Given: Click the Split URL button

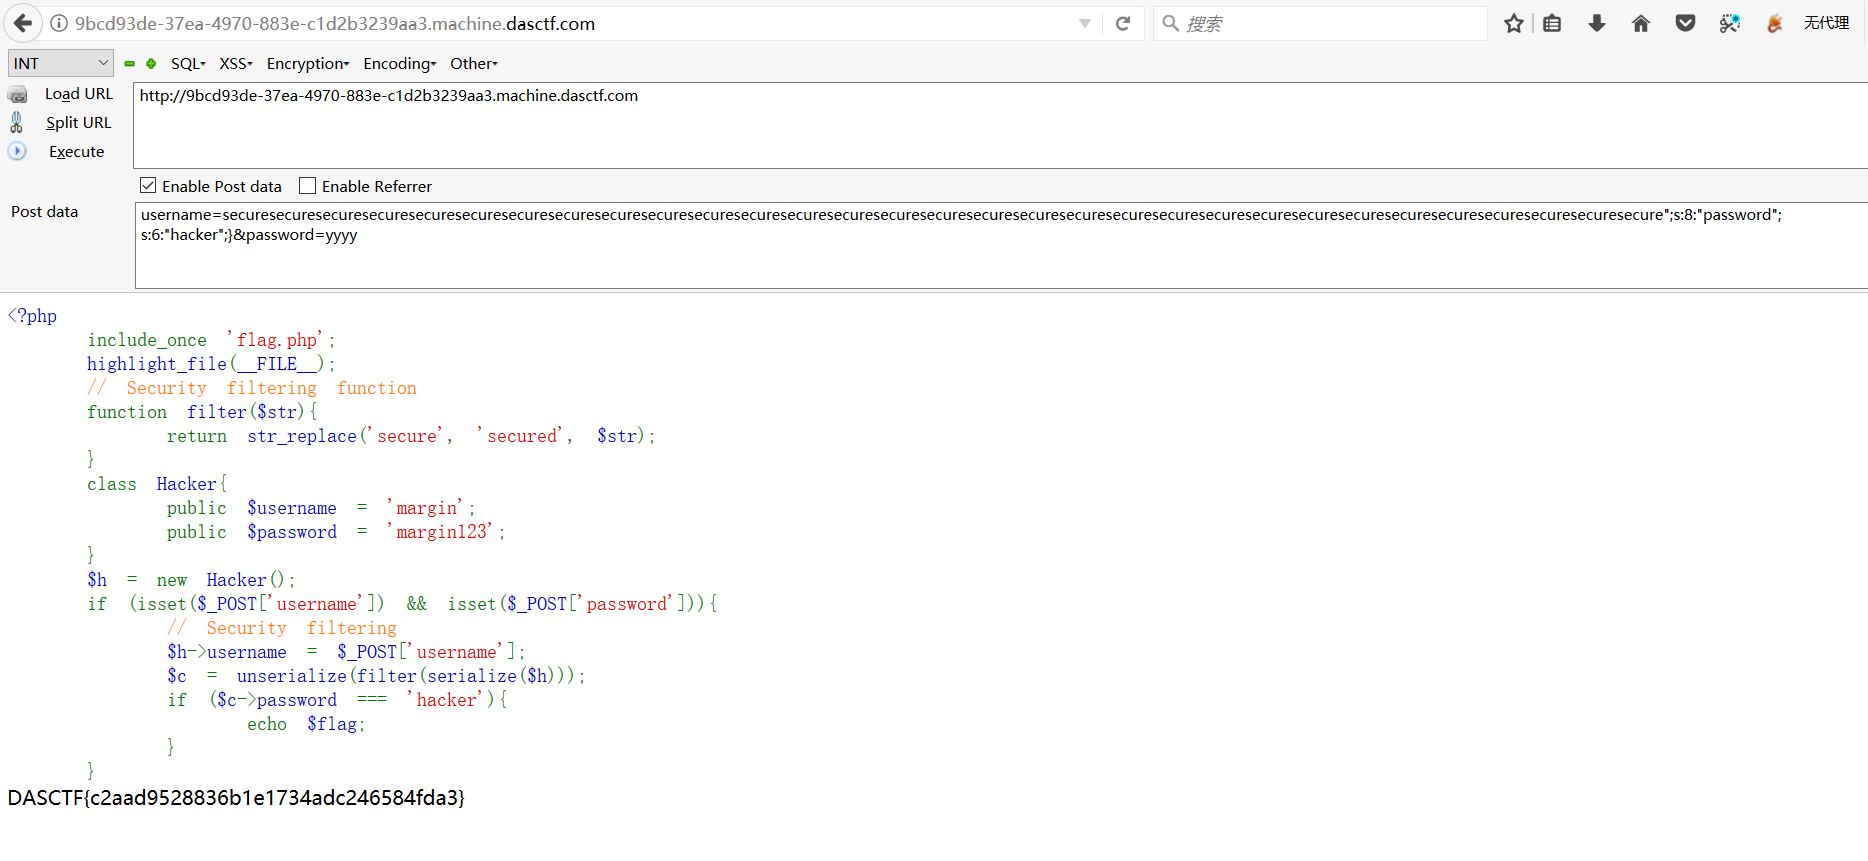Looking at the screenshot, I should click(x=79, y=122).
